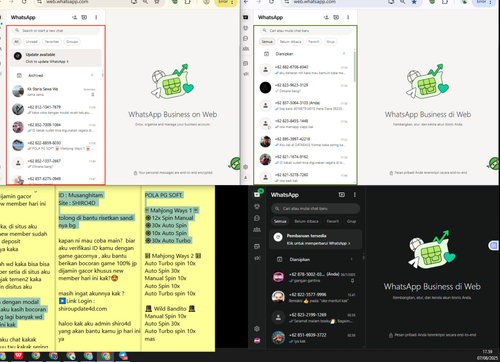Screen dimensions: 500x362
Task: Open the Status icon in the dark WhatsApp sidebar
Action: click(x=257, y=206)
